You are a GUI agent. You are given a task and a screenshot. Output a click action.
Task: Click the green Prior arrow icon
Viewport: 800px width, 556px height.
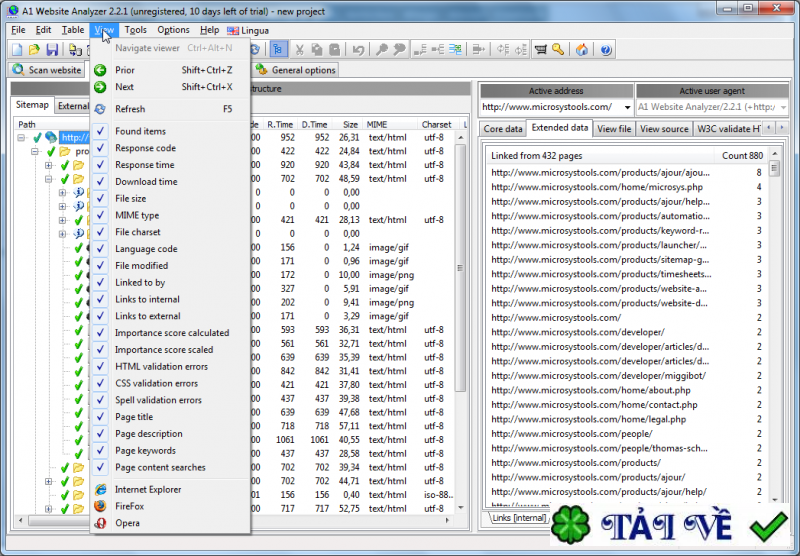[x=100, y=71]
